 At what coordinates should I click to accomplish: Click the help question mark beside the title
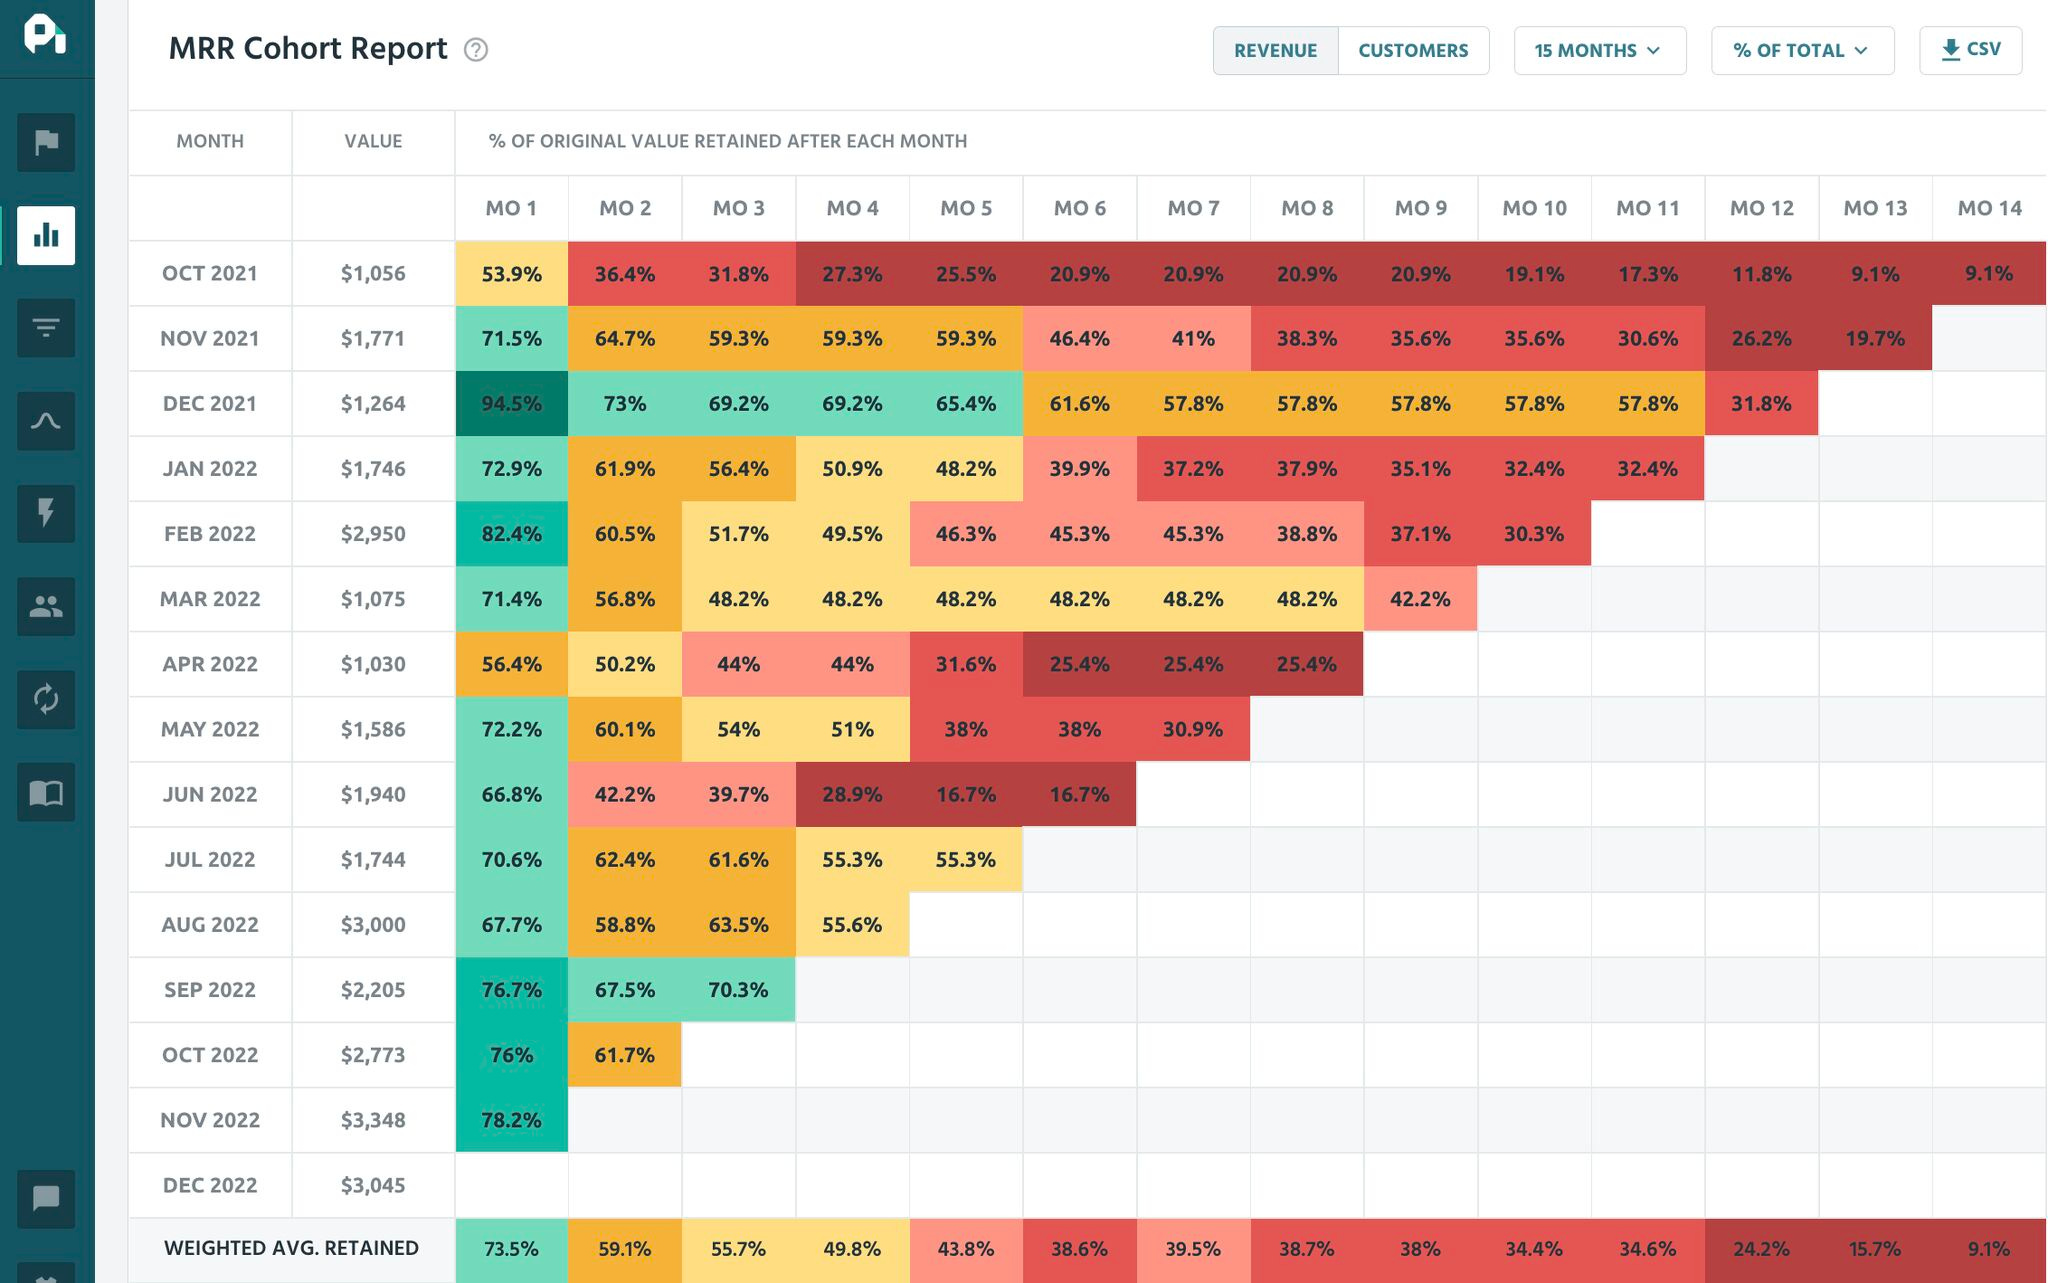(x=476, y=50)
